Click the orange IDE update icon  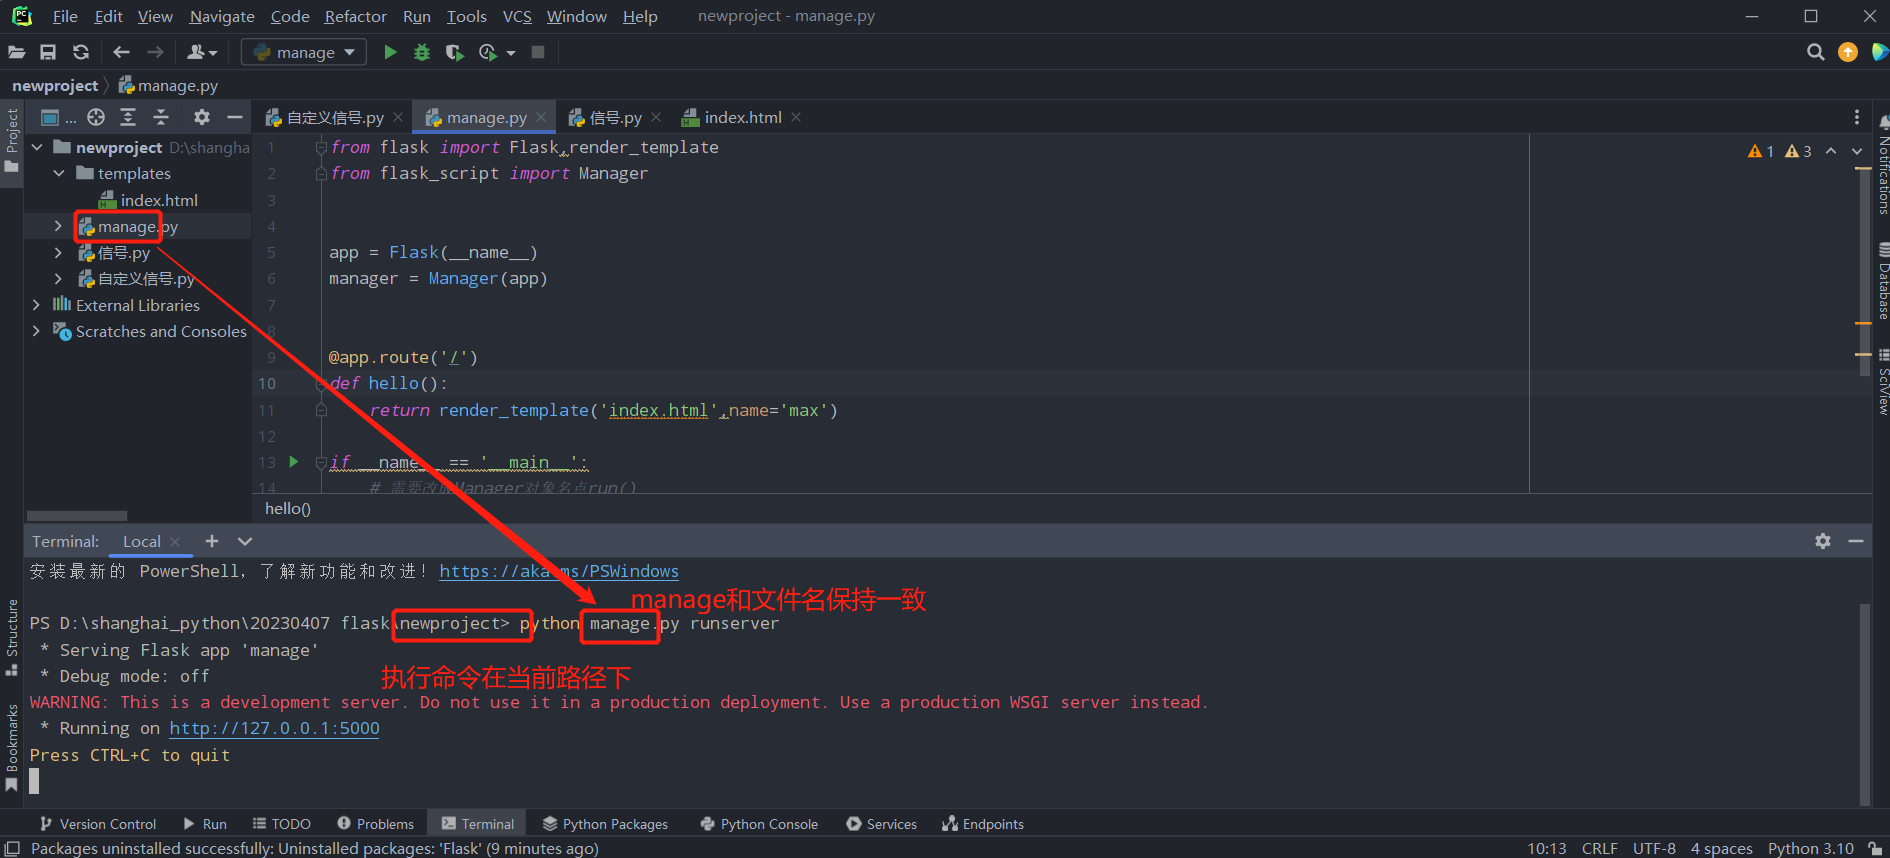[1848, 52]
